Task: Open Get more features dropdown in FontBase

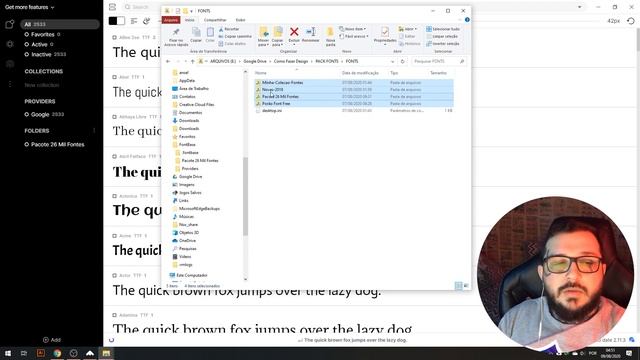Action: [29, 7]
